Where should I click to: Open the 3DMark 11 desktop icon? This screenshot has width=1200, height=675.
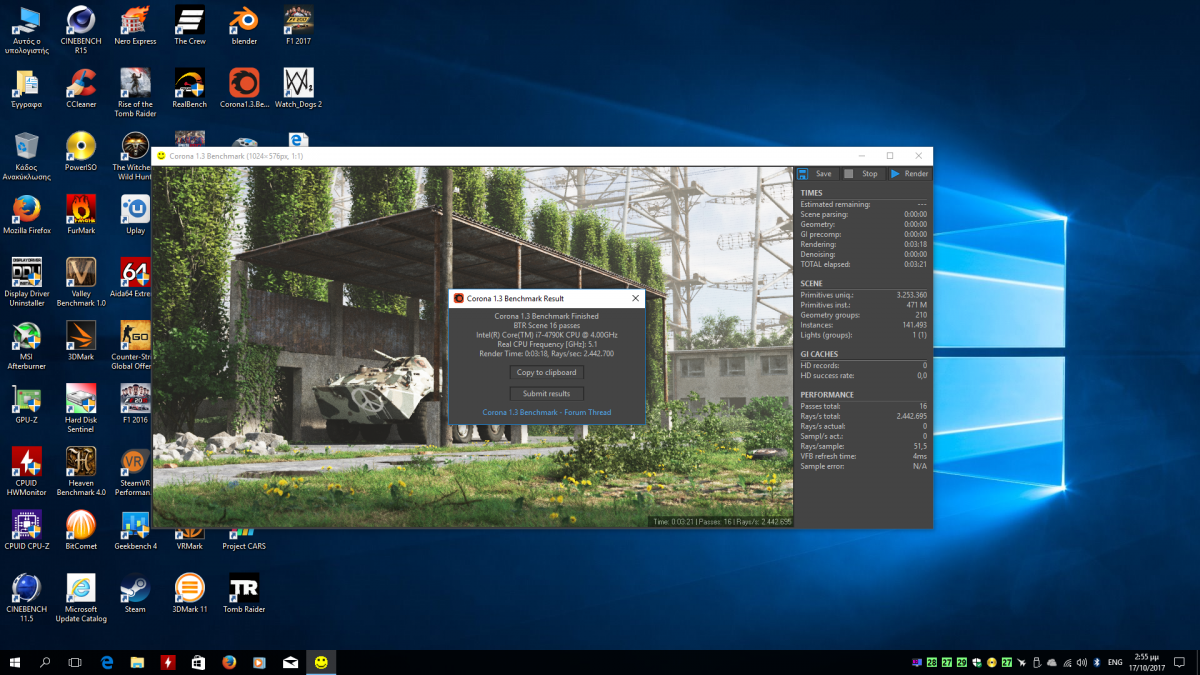[x=190, y=593]
